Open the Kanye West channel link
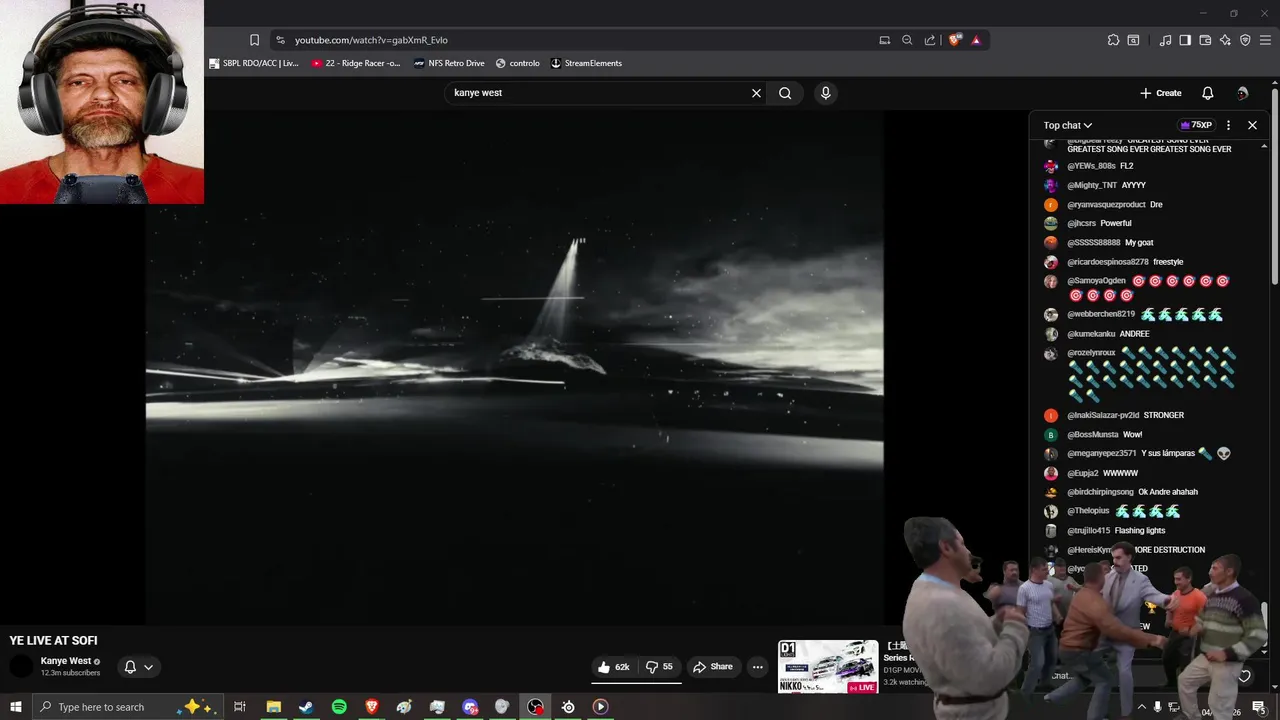The image size is (1280, 720). 66,661
